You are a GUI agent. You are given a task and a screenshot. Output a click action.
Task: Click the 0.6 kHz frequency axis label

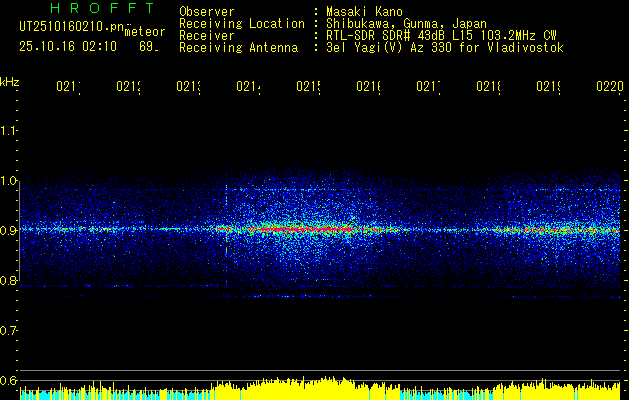(x=8, y=380)
